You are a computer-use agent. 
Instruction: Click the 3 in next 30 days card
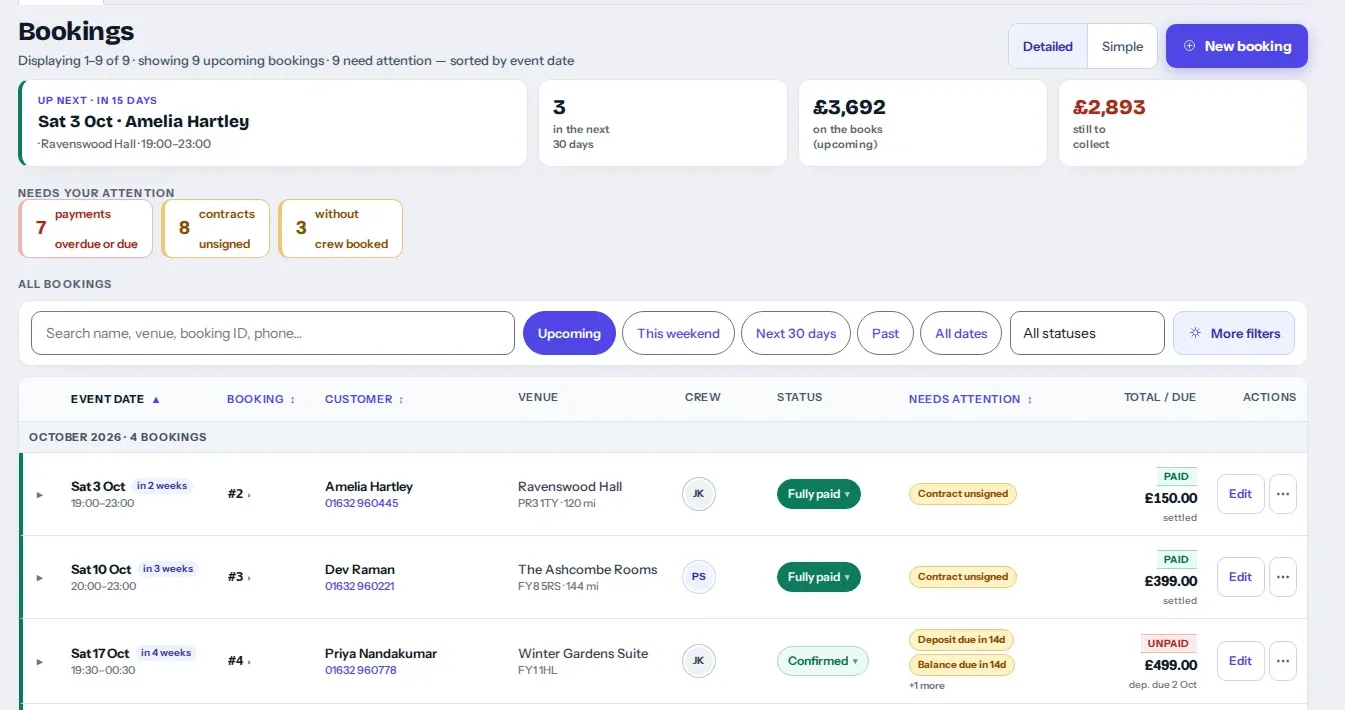tap(663, 123)
